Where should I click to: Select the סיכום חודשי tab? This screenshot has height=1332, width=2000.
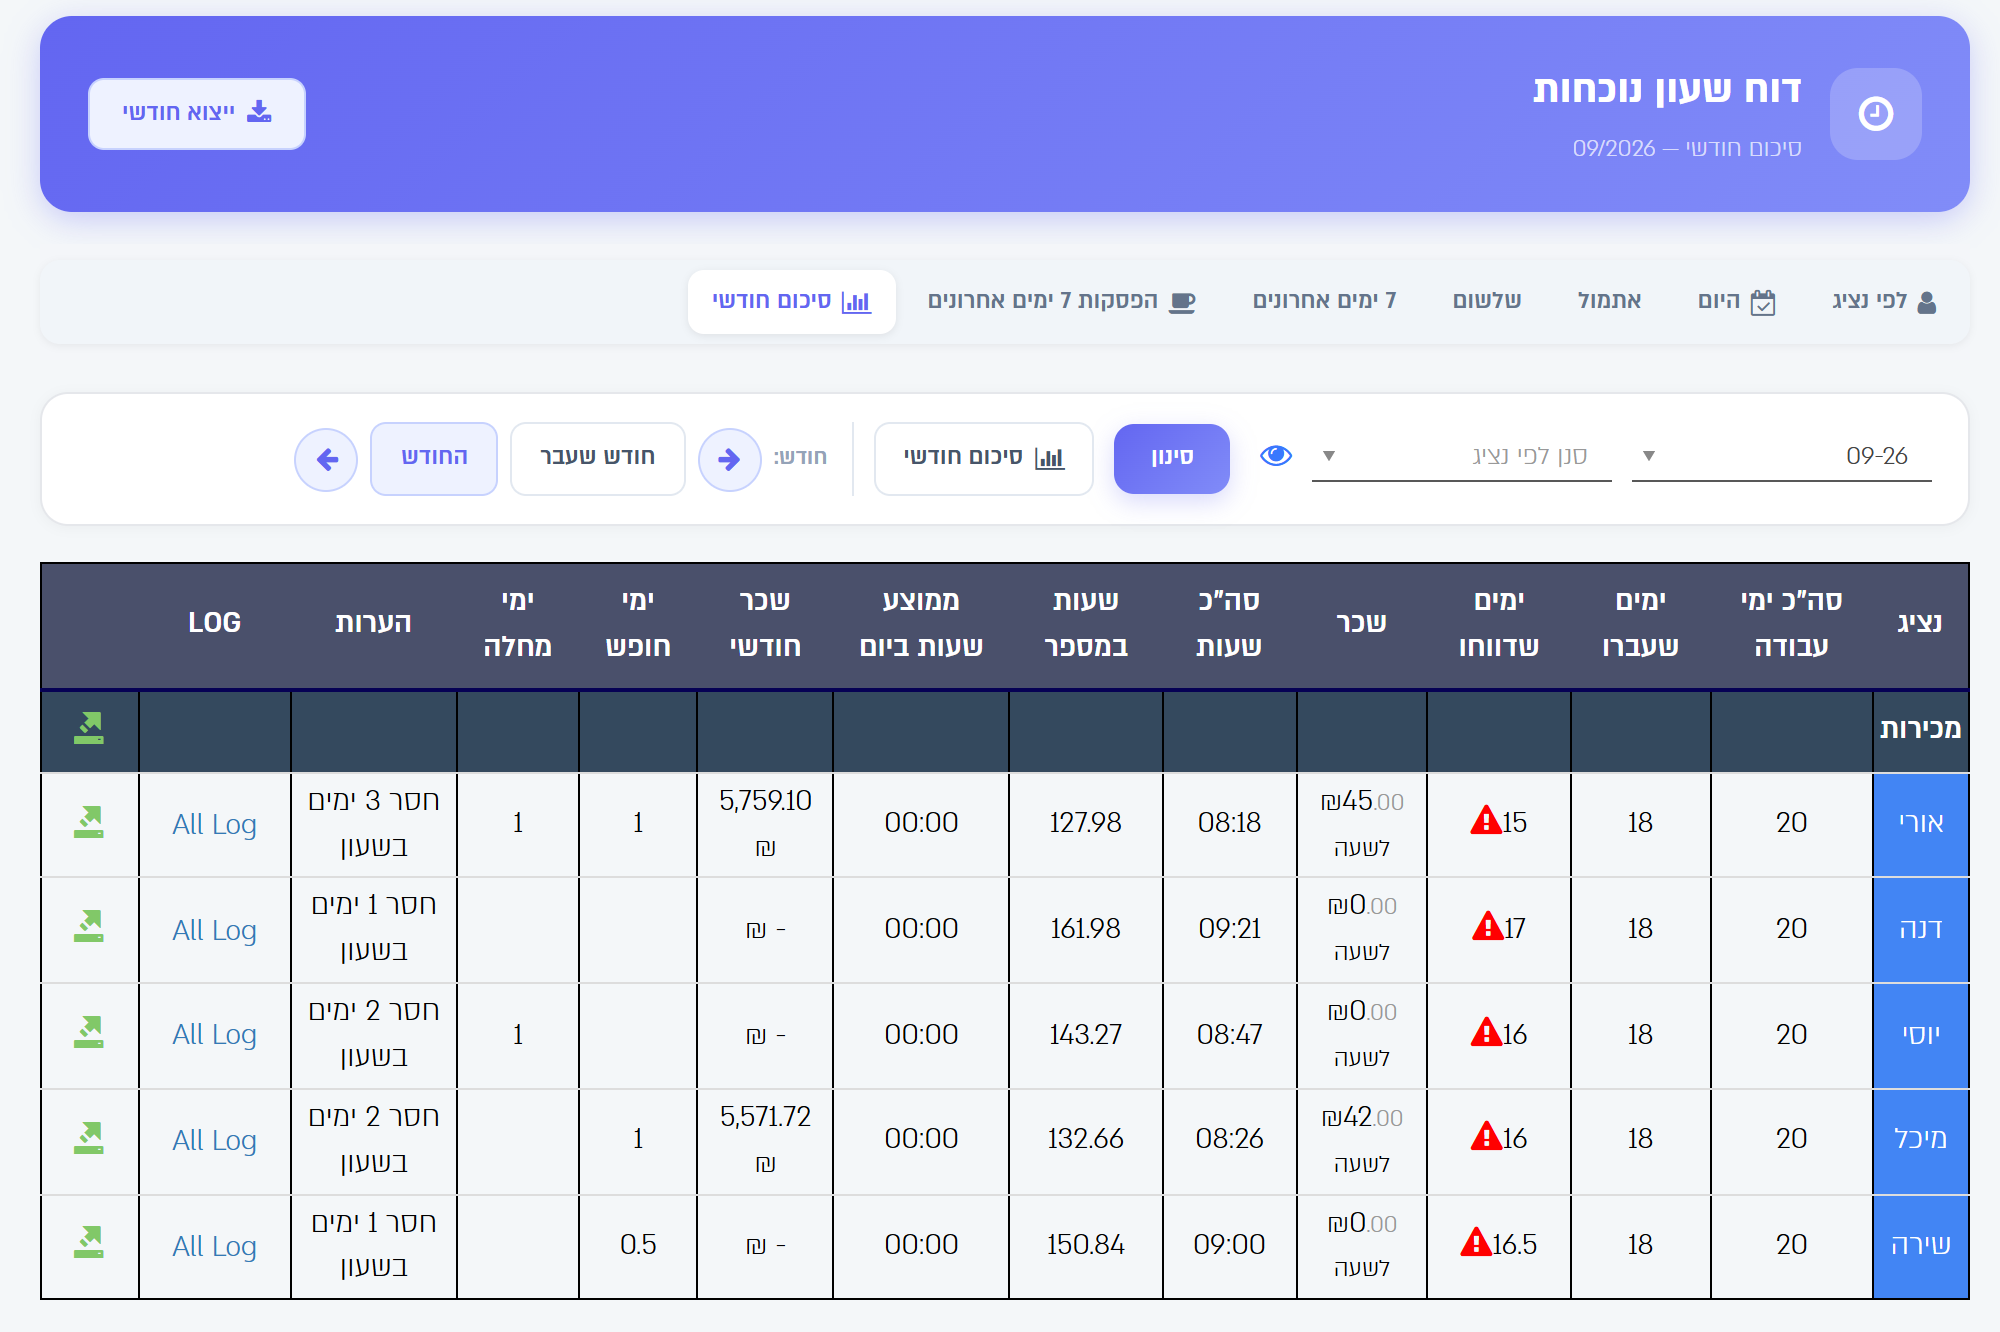(x=791, y=301)
